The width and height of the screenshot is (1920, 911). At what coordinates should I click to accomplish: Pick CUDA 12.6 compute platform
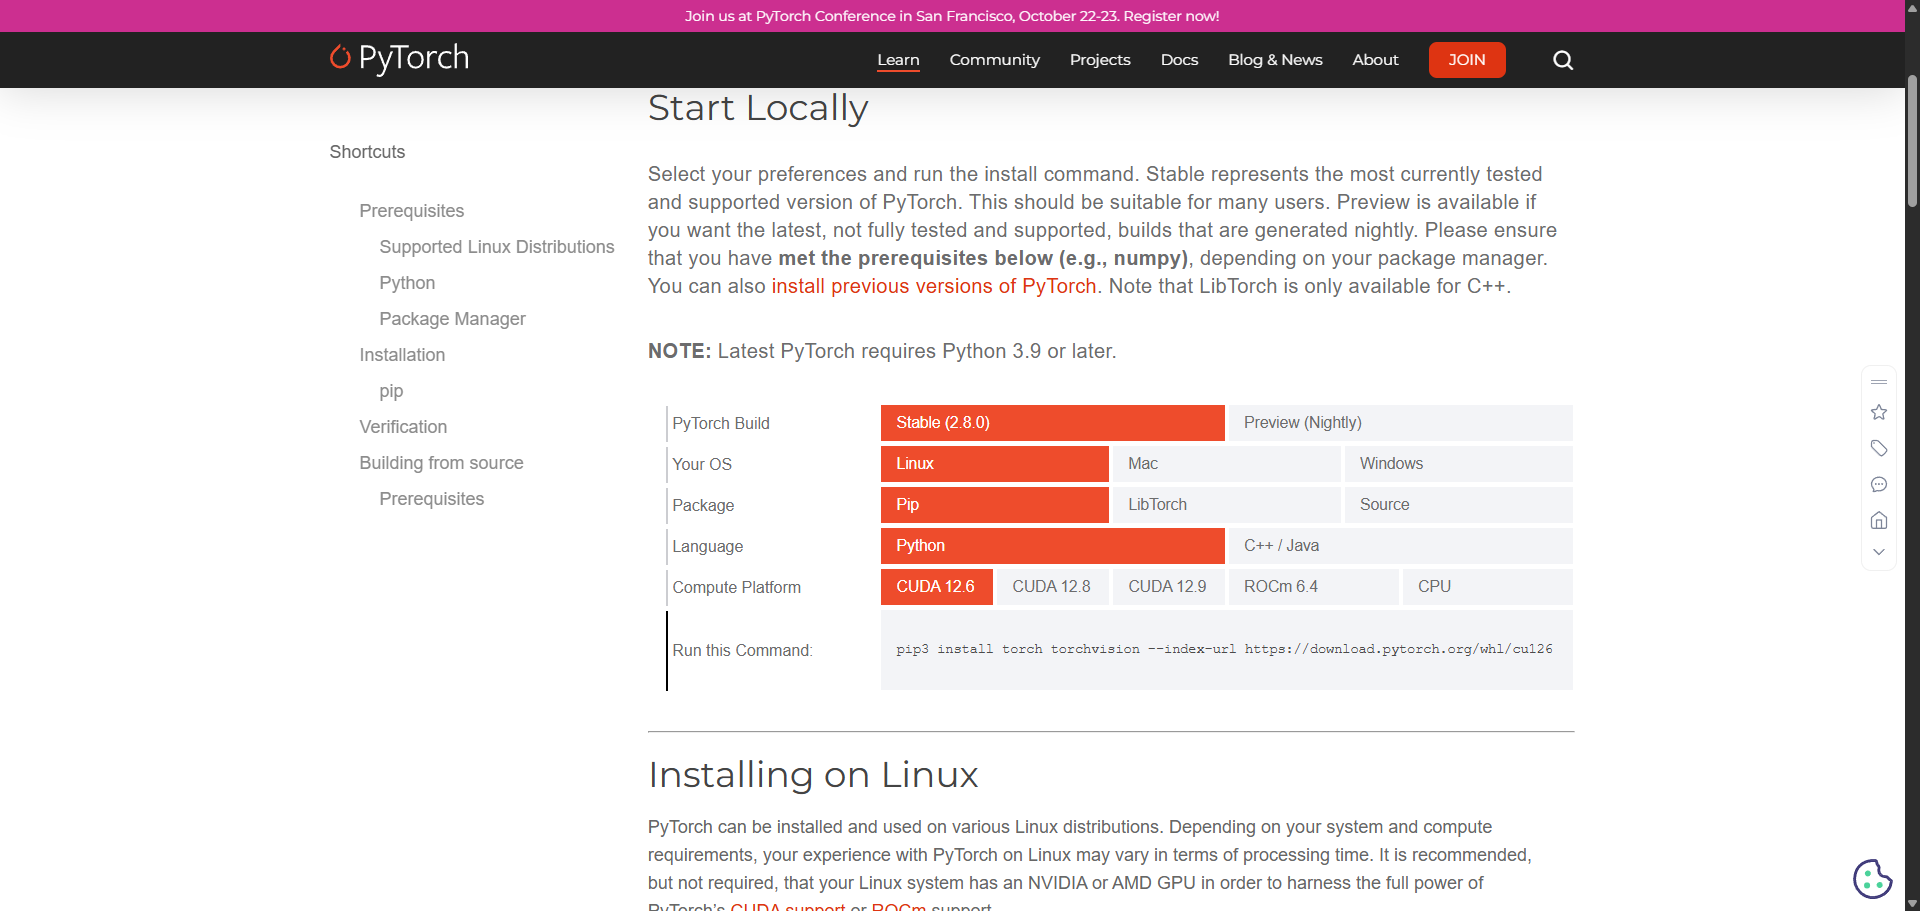pyautogui.click(x=937, y=587)
